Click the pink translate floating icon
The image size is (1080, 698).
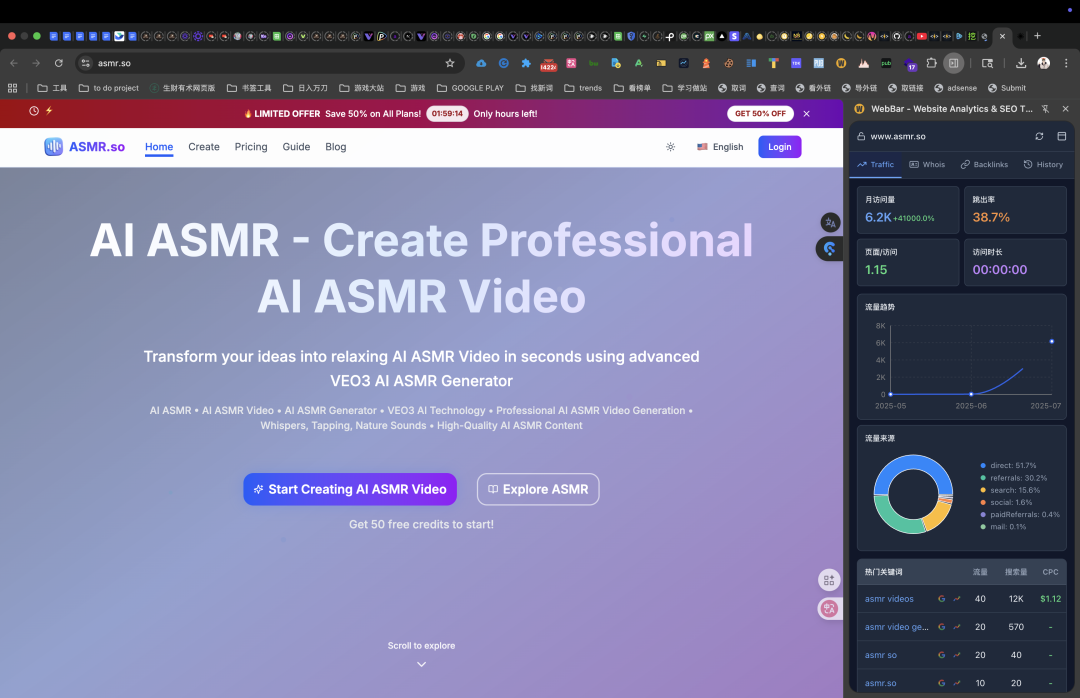coord(829,608)
